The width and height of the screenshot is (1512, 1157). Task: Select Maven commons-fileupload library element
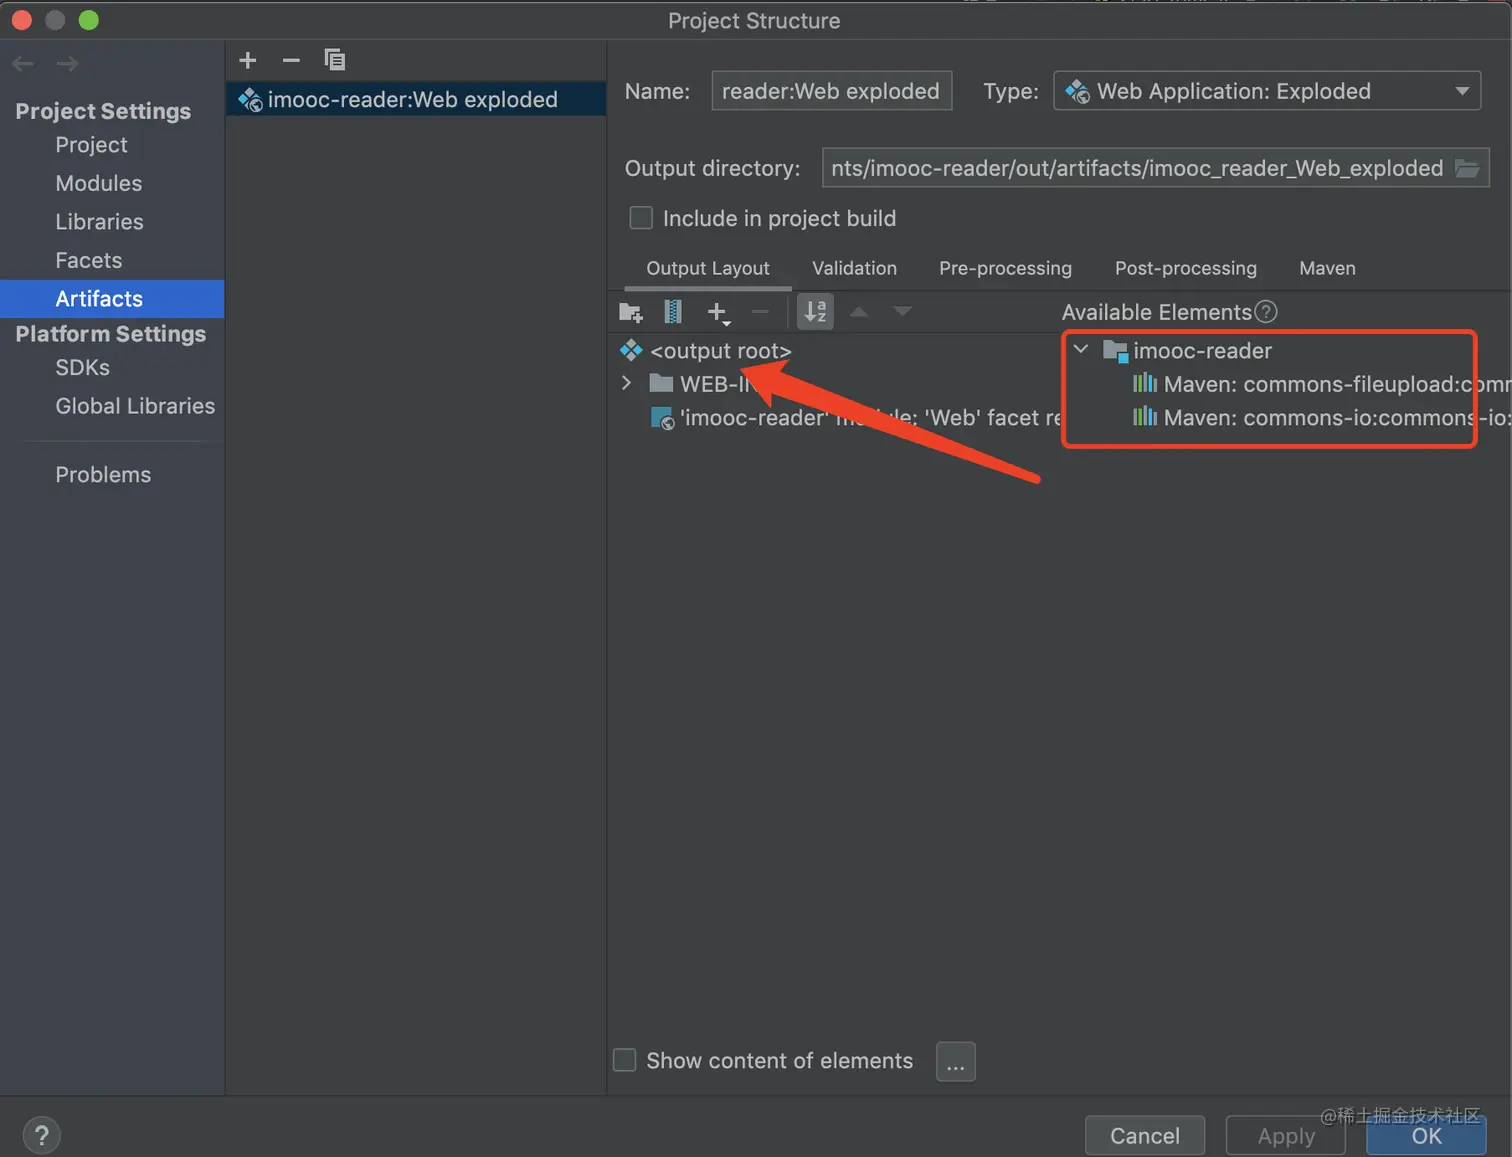[1320, 384]
